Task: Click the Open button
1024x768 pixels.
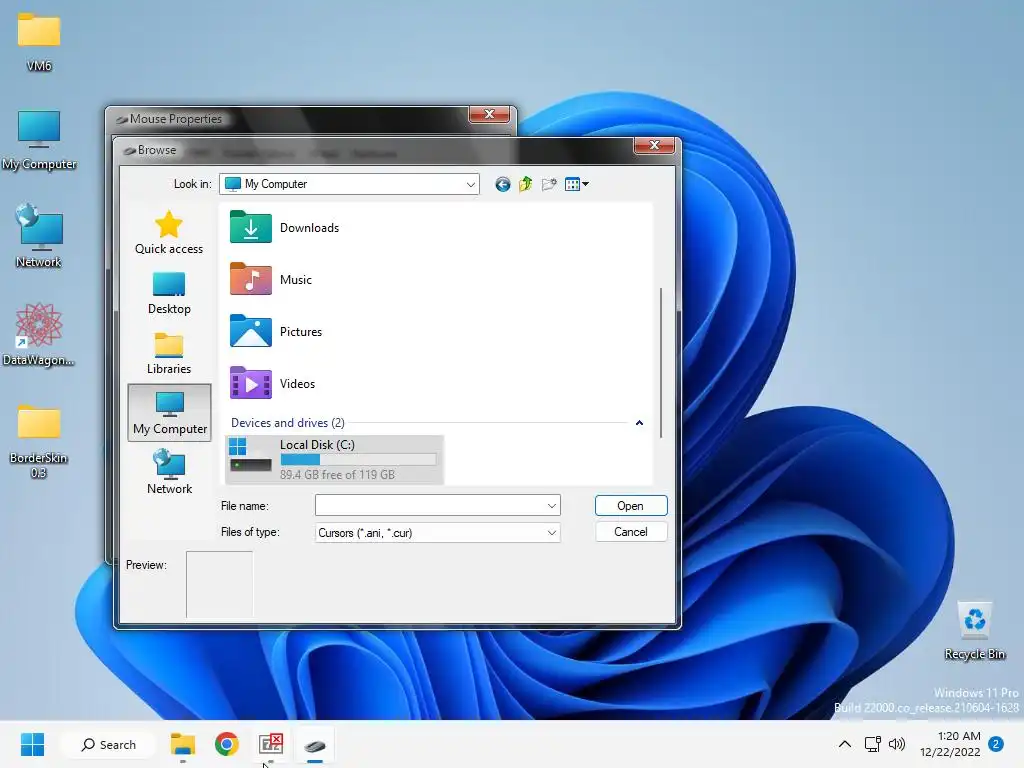Action: (x=631, y=505)
